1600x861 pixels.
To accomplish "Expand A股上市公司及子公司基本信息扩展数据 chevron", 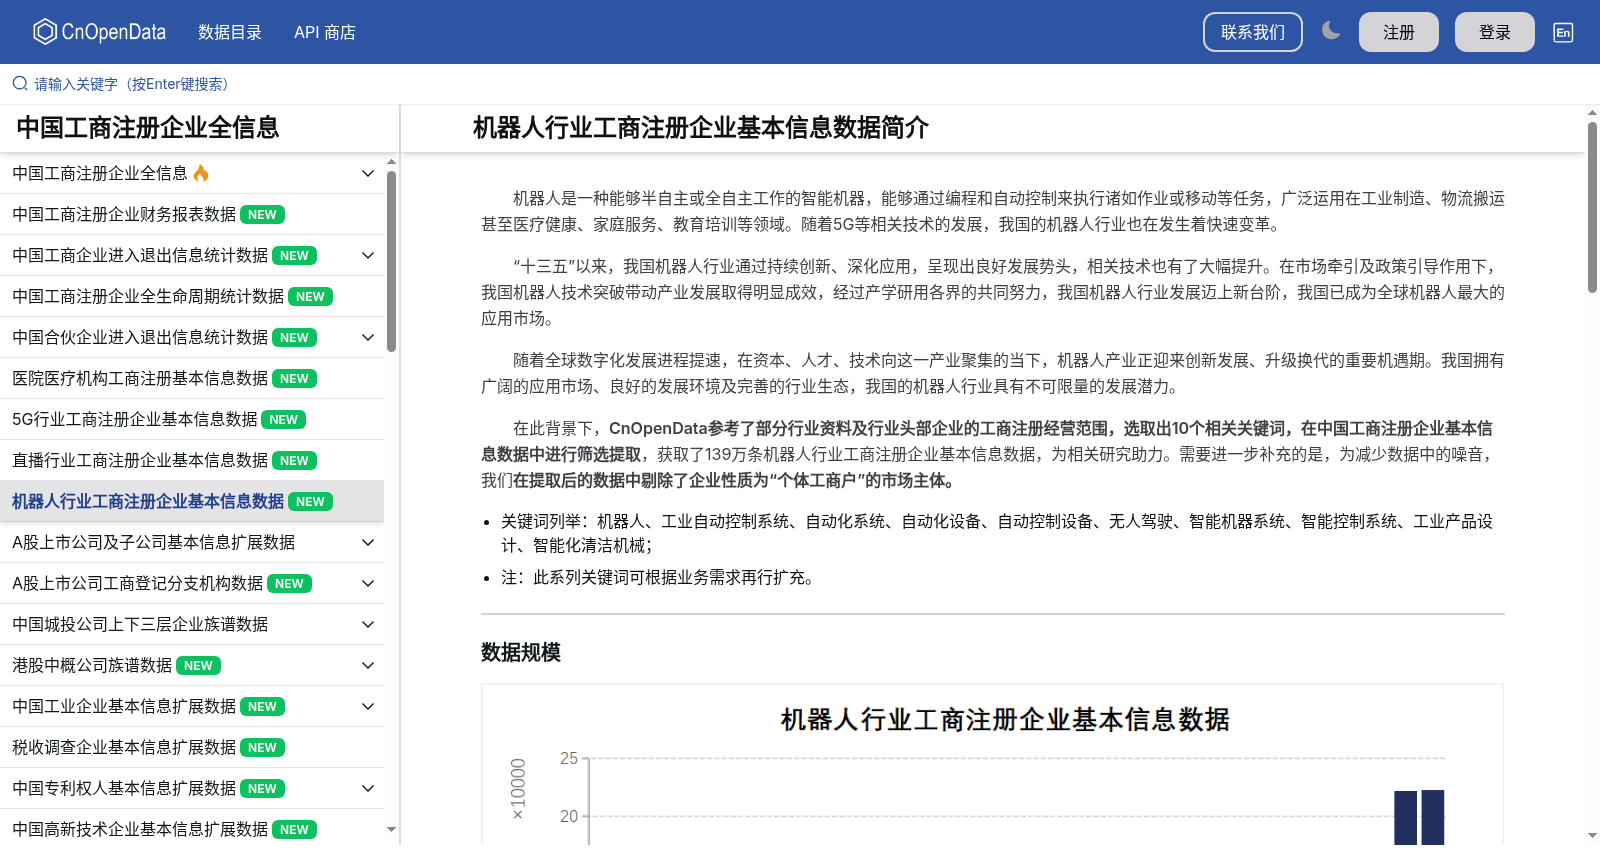I will click(368, 542).
